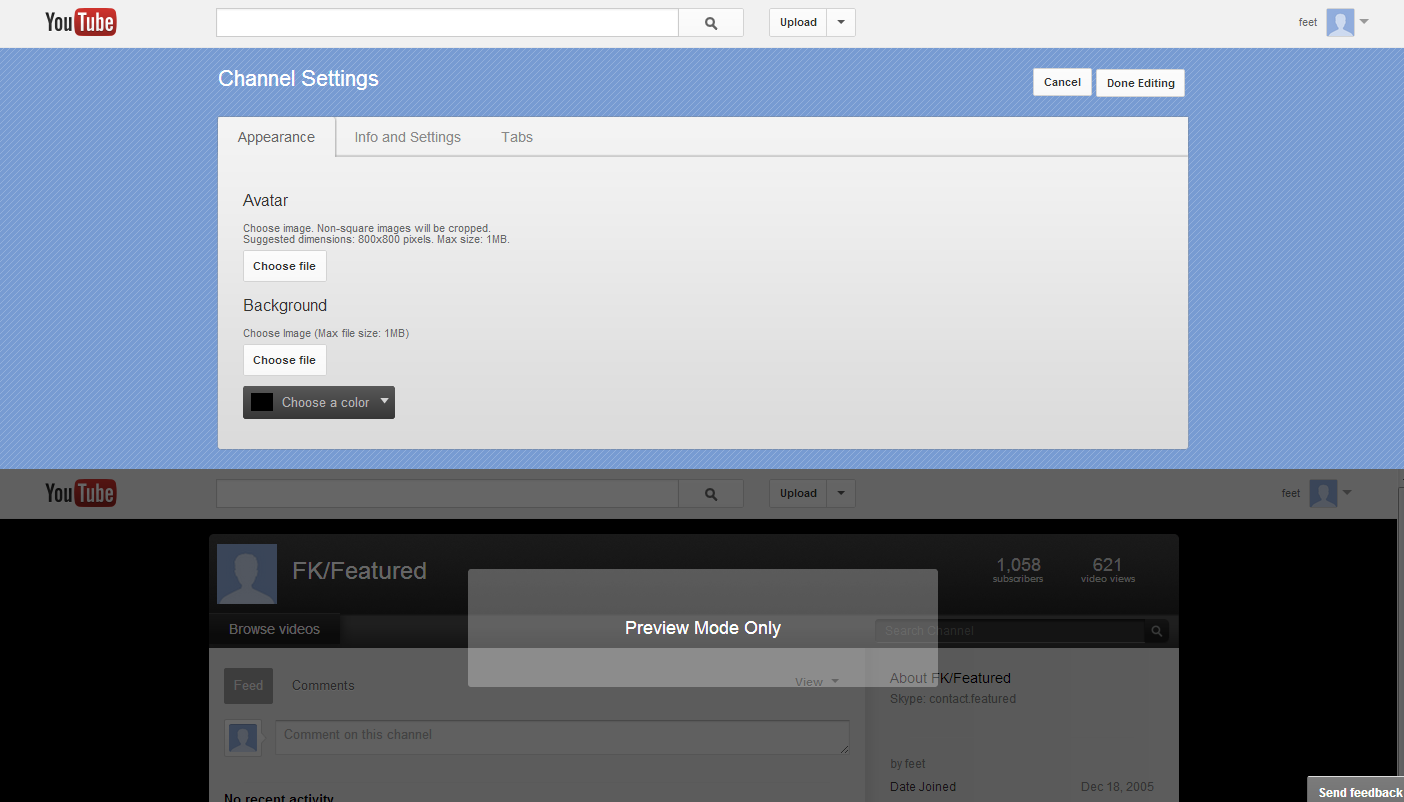Click the "feet" username in preview header
1404x802 pixels.
pos(1291,493)
